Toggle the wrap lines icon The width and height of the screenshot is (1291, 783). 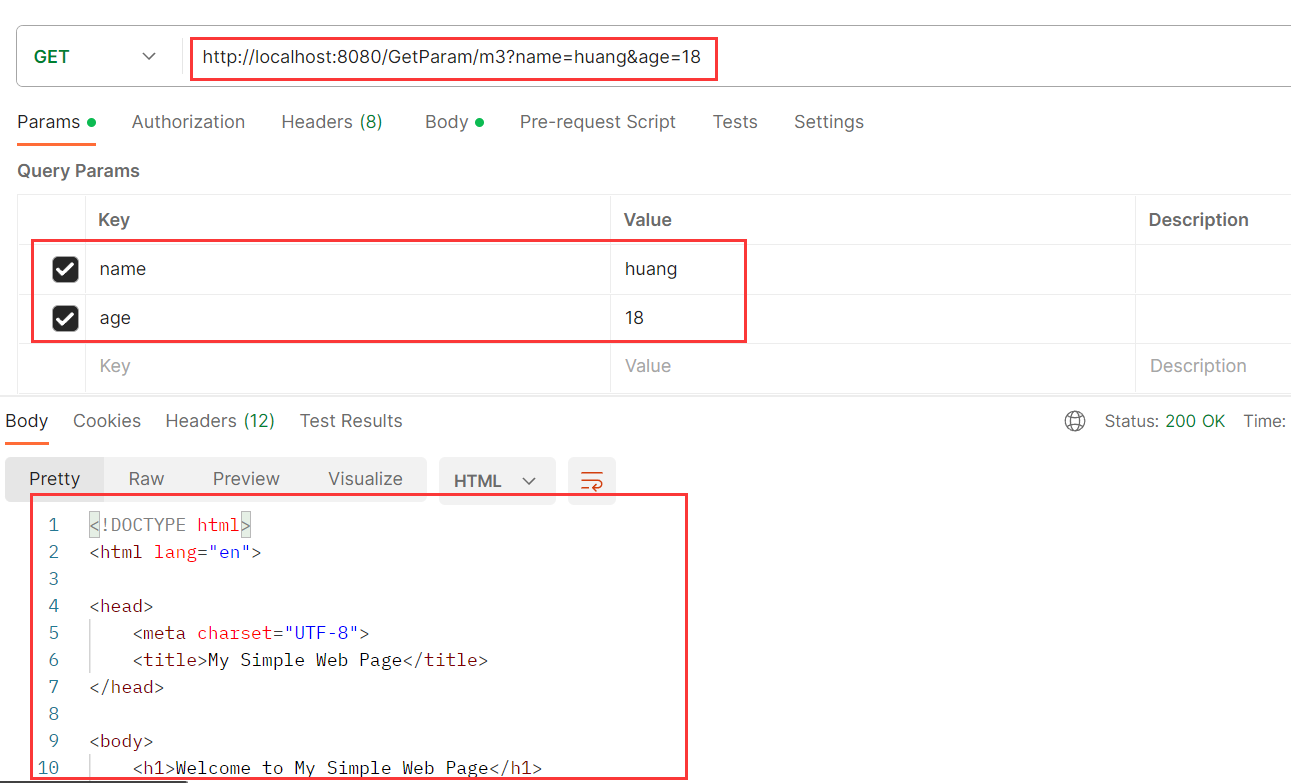click(x=592, y=481)
